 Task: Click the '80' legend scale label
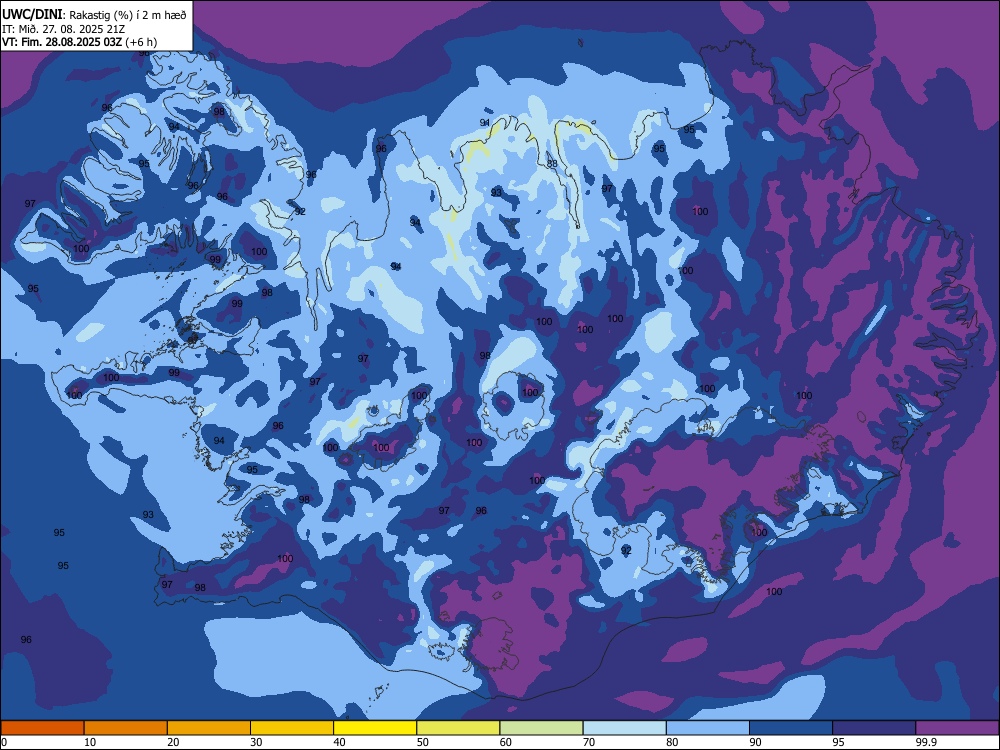672,742
